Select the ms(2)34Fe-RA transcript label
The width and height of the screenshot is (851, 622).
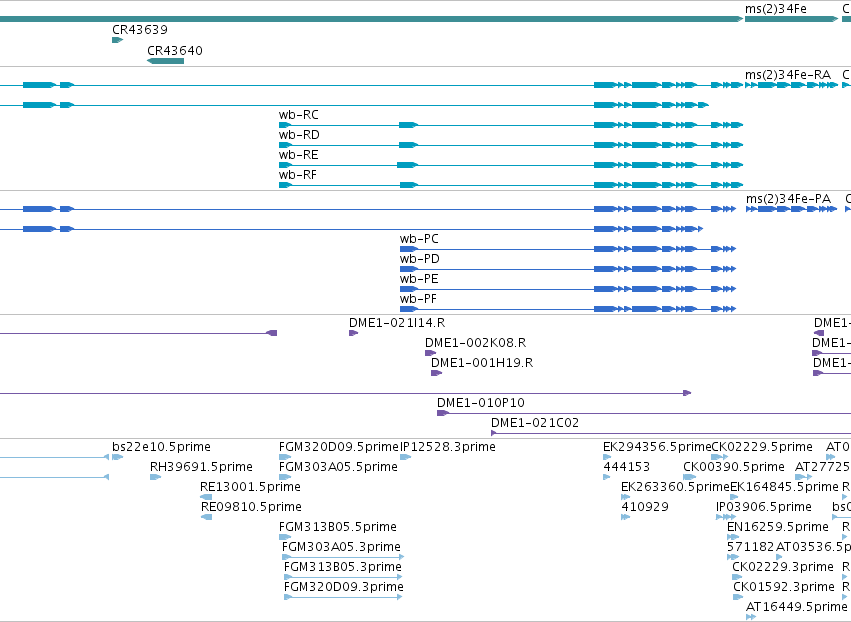click(x=788, y=75)
